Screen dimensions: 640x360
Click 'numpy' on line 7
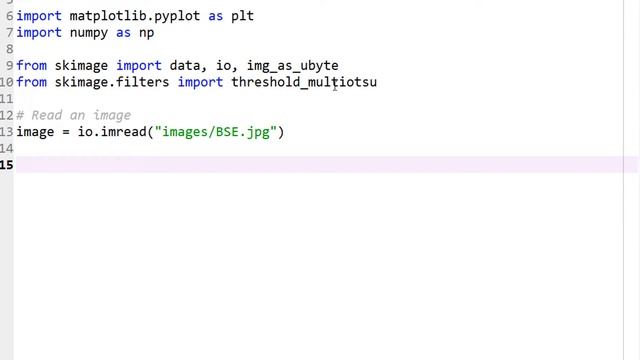tap(89, 33)
